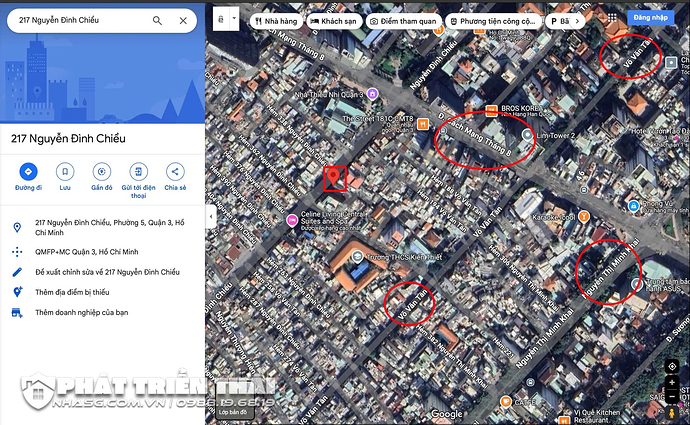This screenshot has width=690, height=425.
Task: Click the BROS KOREA restaurant marker
Action: 491,110
